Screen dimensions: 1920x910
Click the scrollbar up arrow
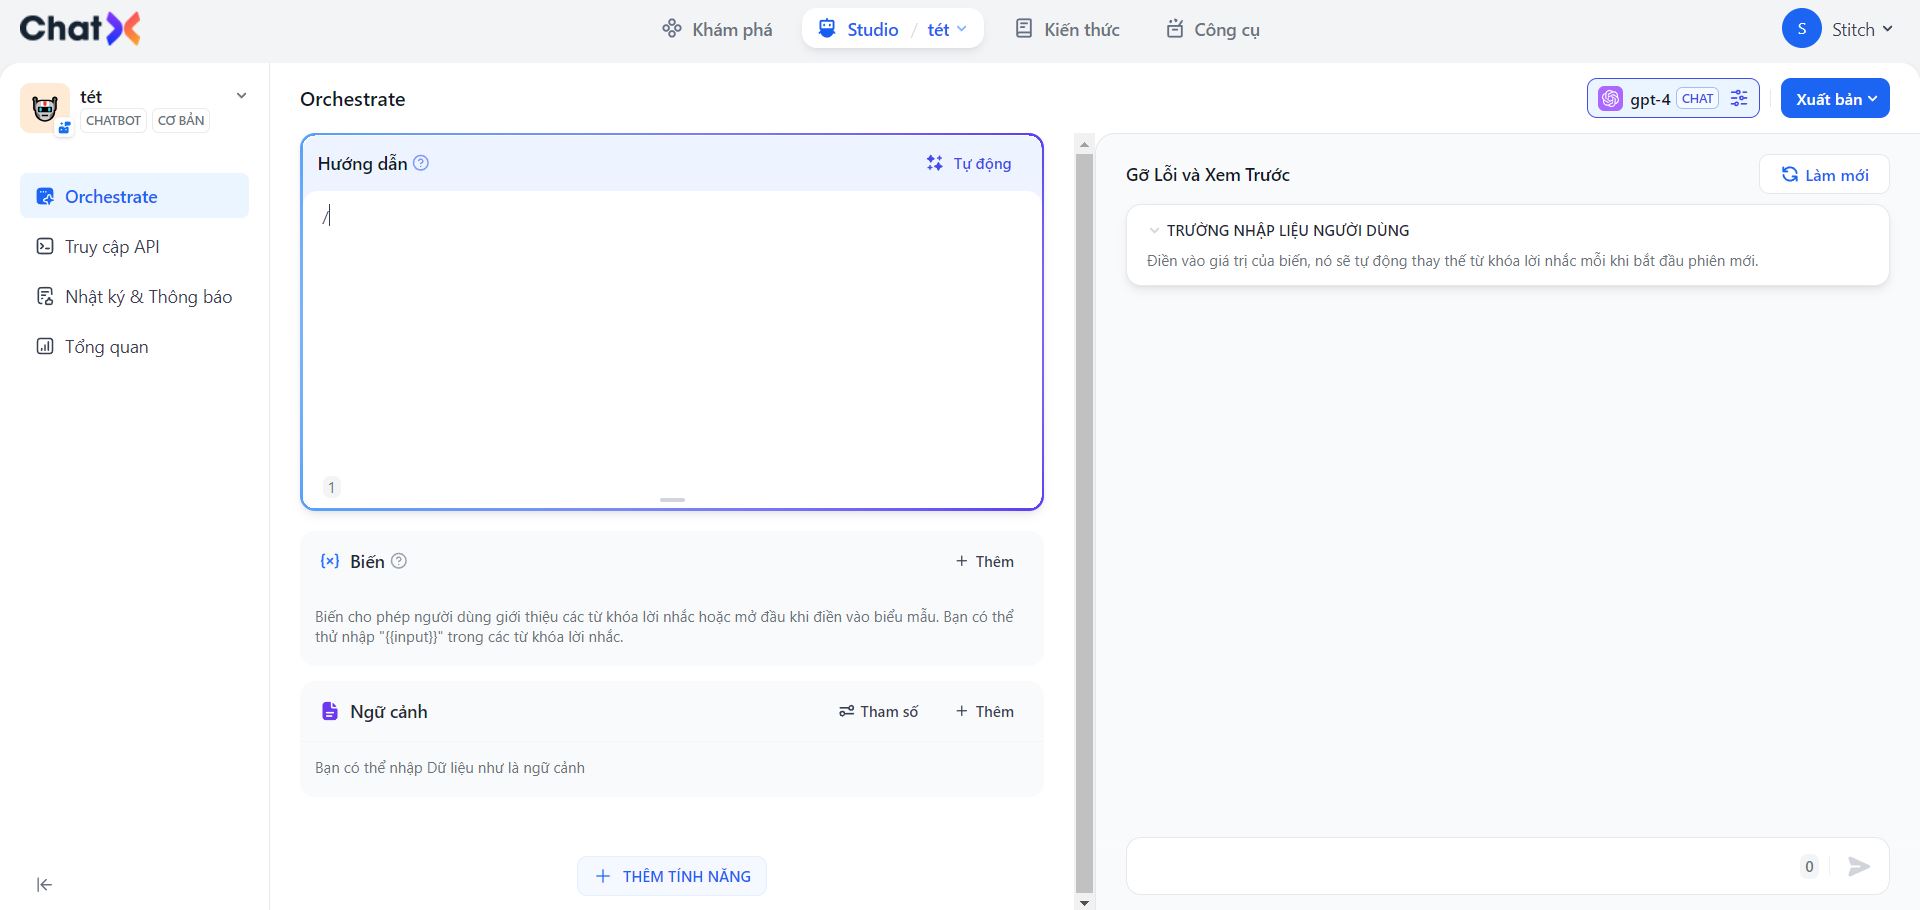point(1084,145)
